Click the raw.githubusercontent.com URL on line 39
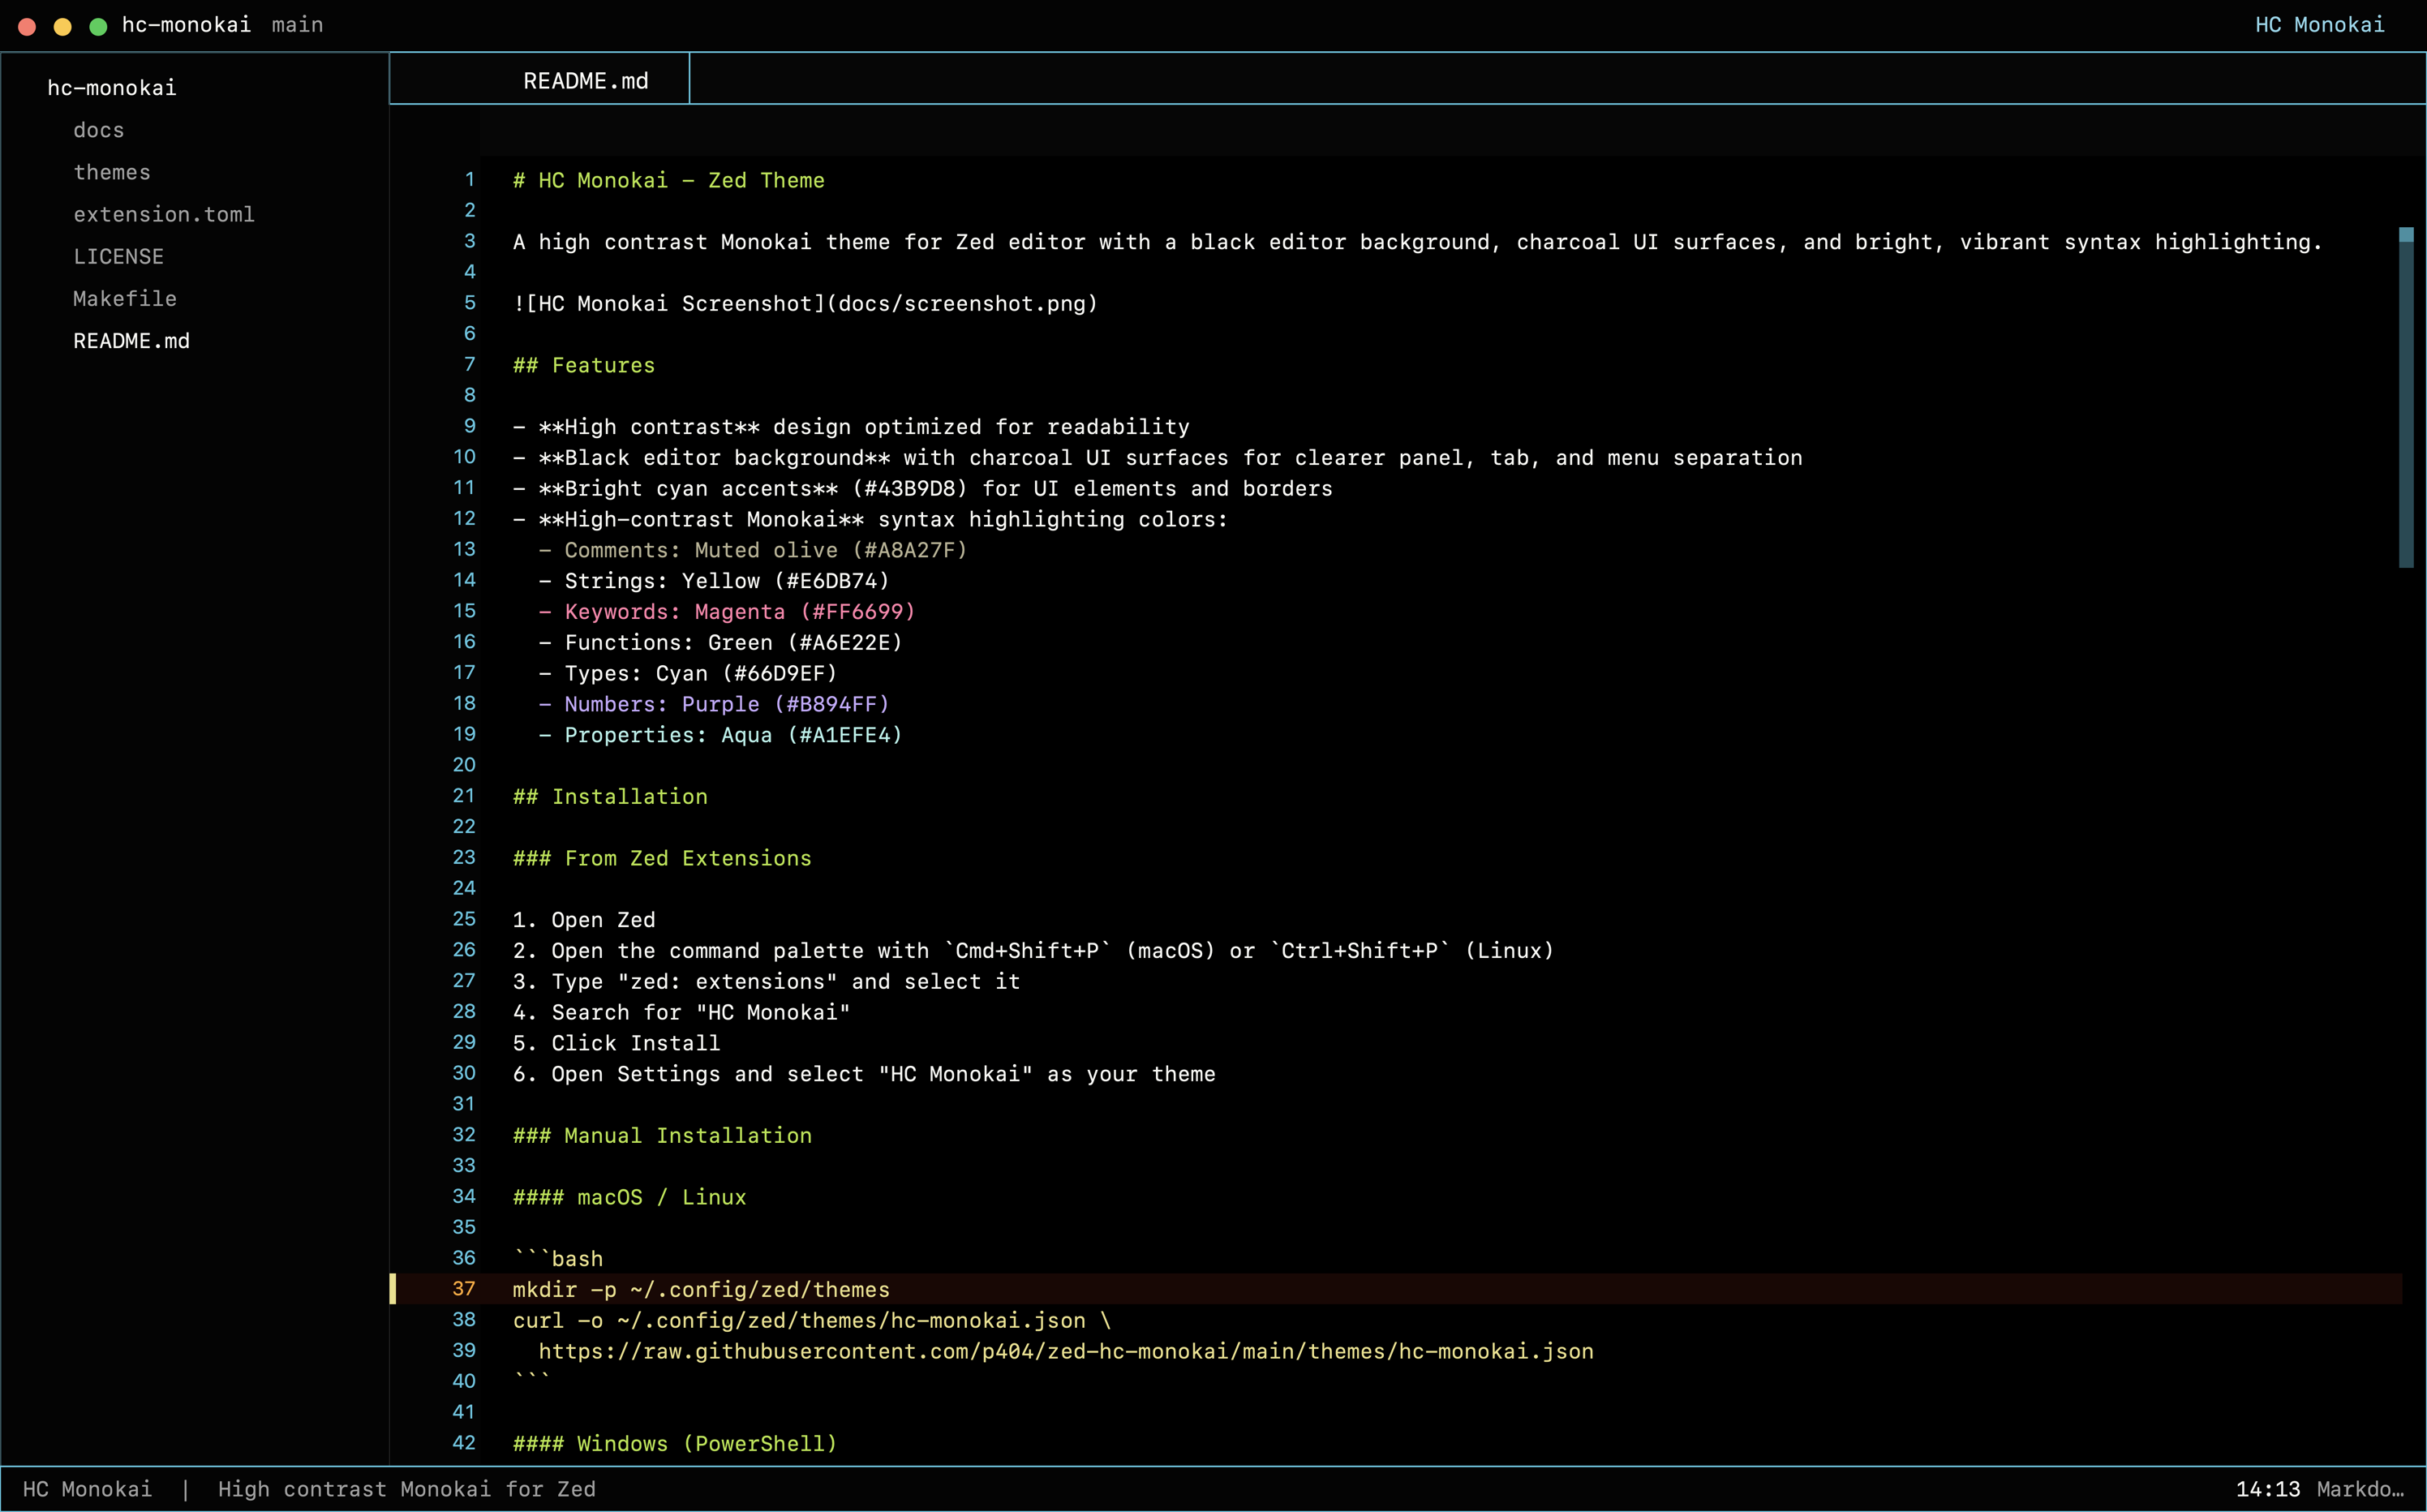 1066,1352
